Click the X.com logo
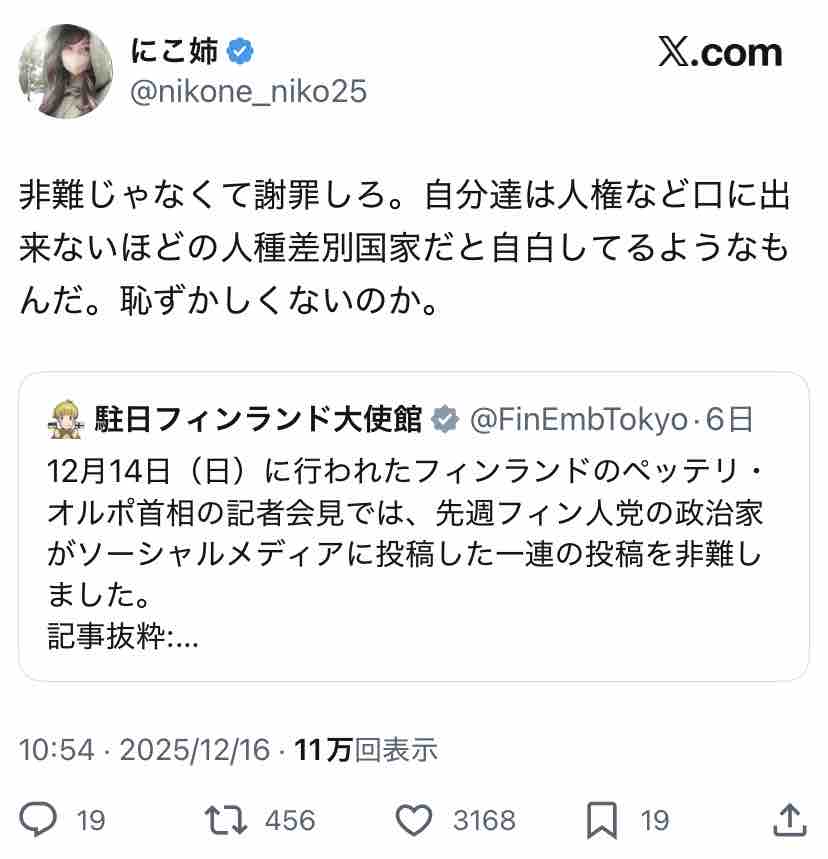 (720, 54)
